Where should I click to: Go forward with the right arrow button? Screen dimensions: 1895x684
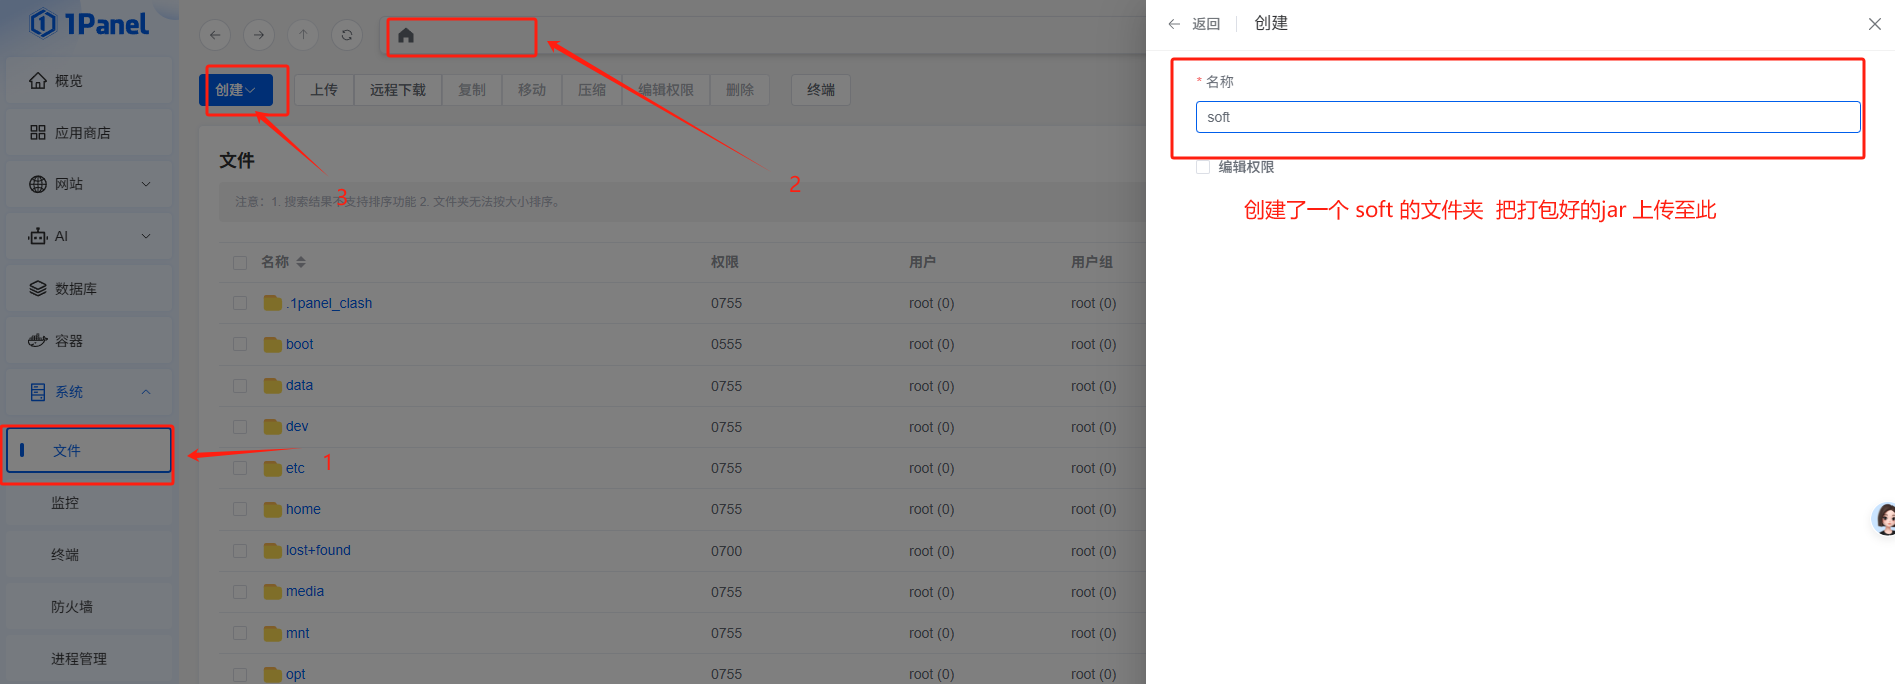click(x=259, y=35)
